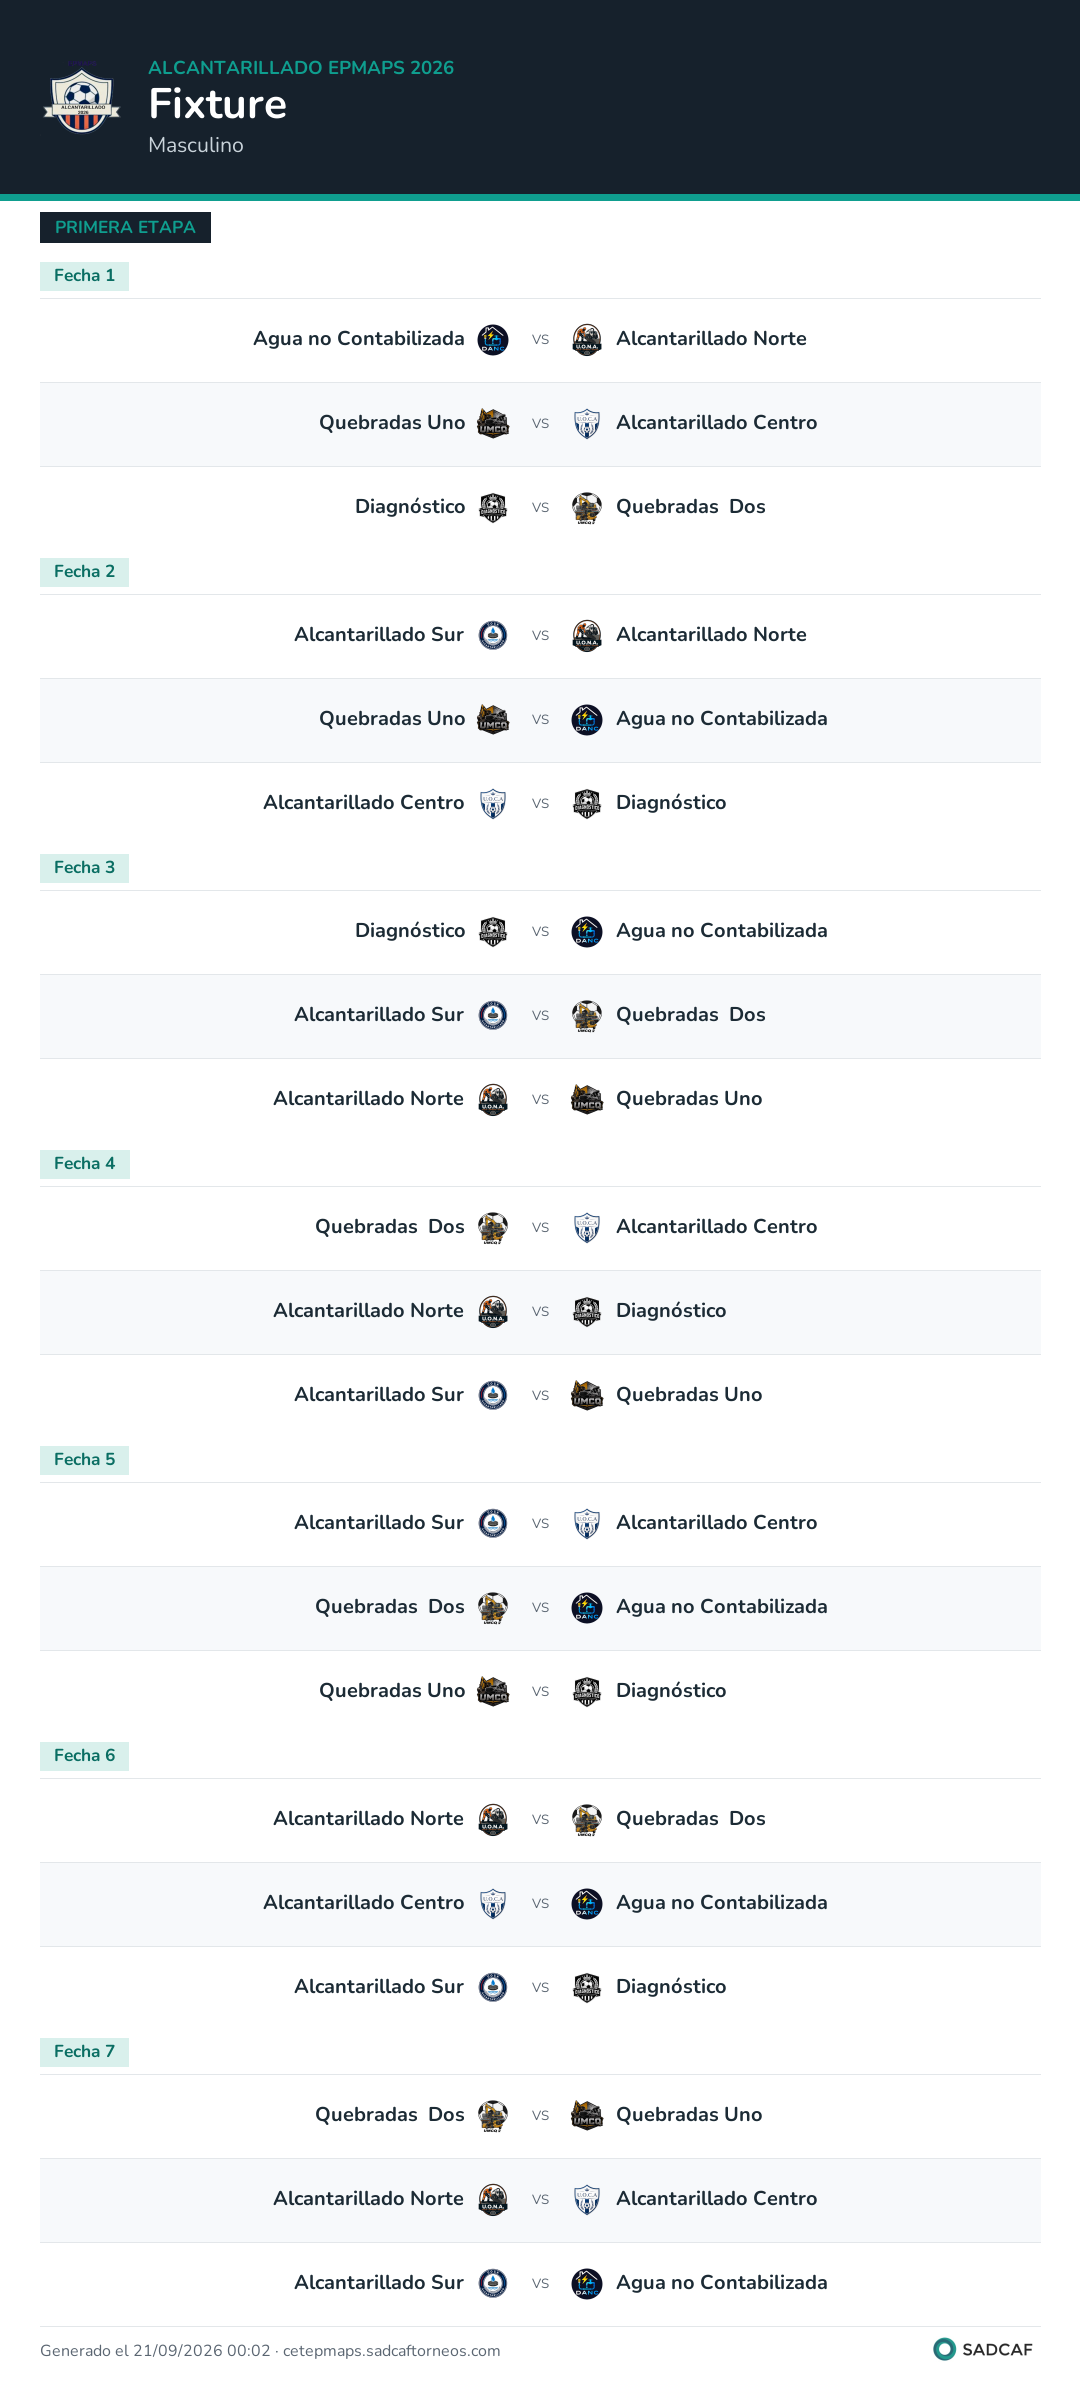Click Alcantarillado Norte crest in Fecha 1
The width and height of the screenshot is (1080, 2402).
click(587, 340)
